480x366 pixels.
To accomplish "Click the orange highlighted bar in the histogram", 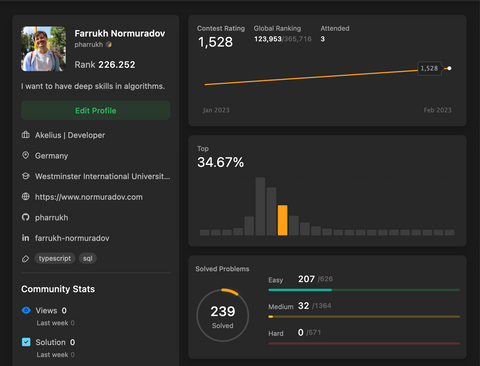I will click(282, 220).
